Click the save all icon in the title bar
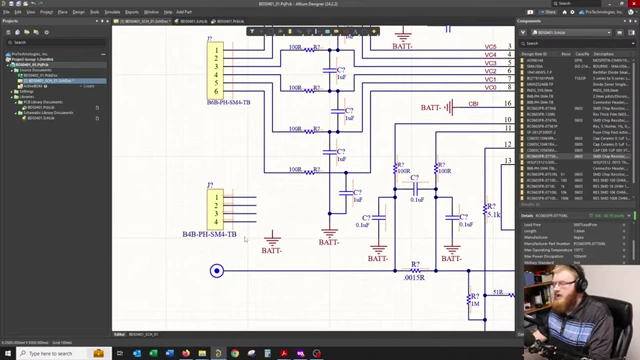The width and height of the screenshot is (640, 360). (x=18, y=4)
